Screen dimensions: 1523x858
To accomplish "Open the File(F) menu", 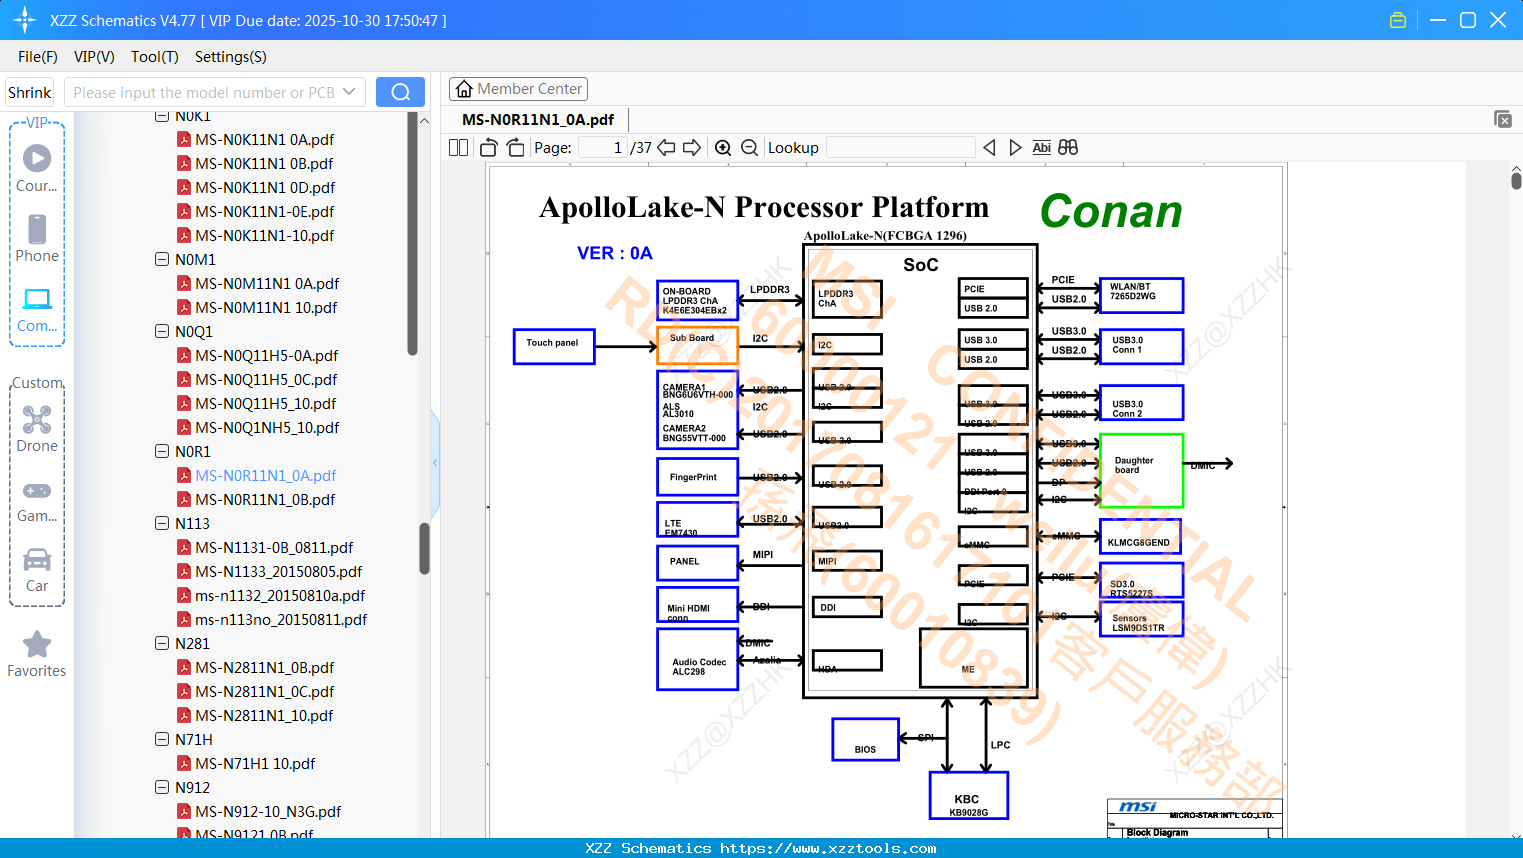I will coord(38,57).
